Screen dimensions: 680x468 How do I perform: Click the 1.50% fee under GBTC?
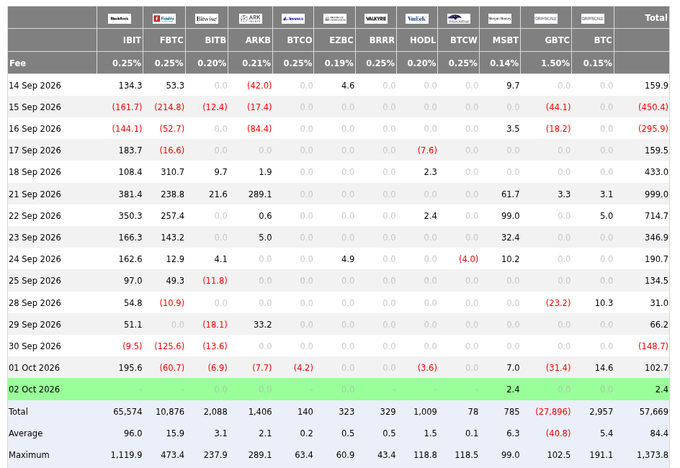click(x=555, y=63)
